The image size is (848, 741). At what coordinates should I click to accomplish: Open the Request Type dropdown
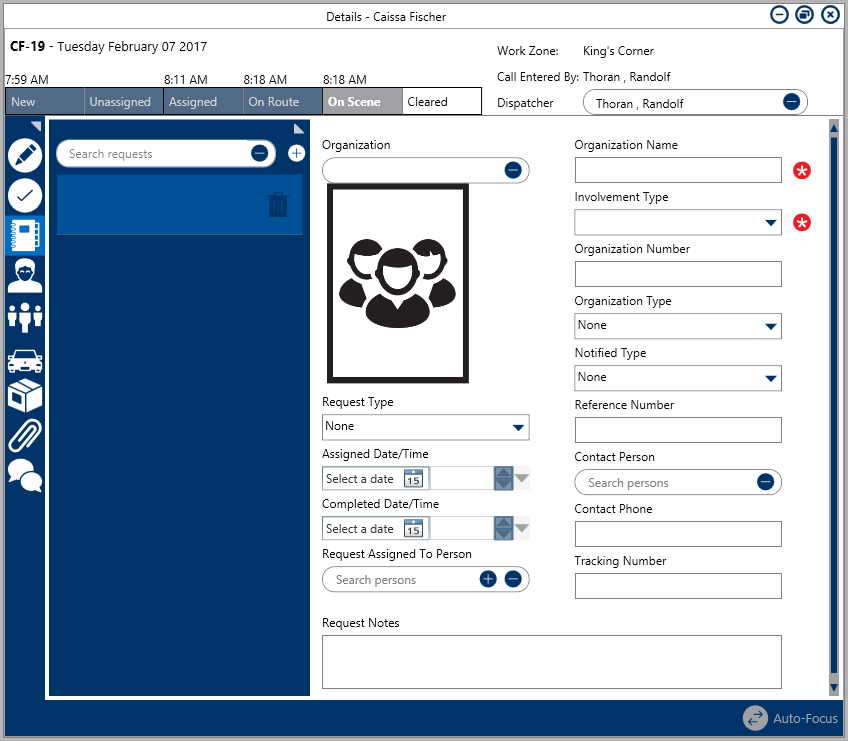[517, 427]
